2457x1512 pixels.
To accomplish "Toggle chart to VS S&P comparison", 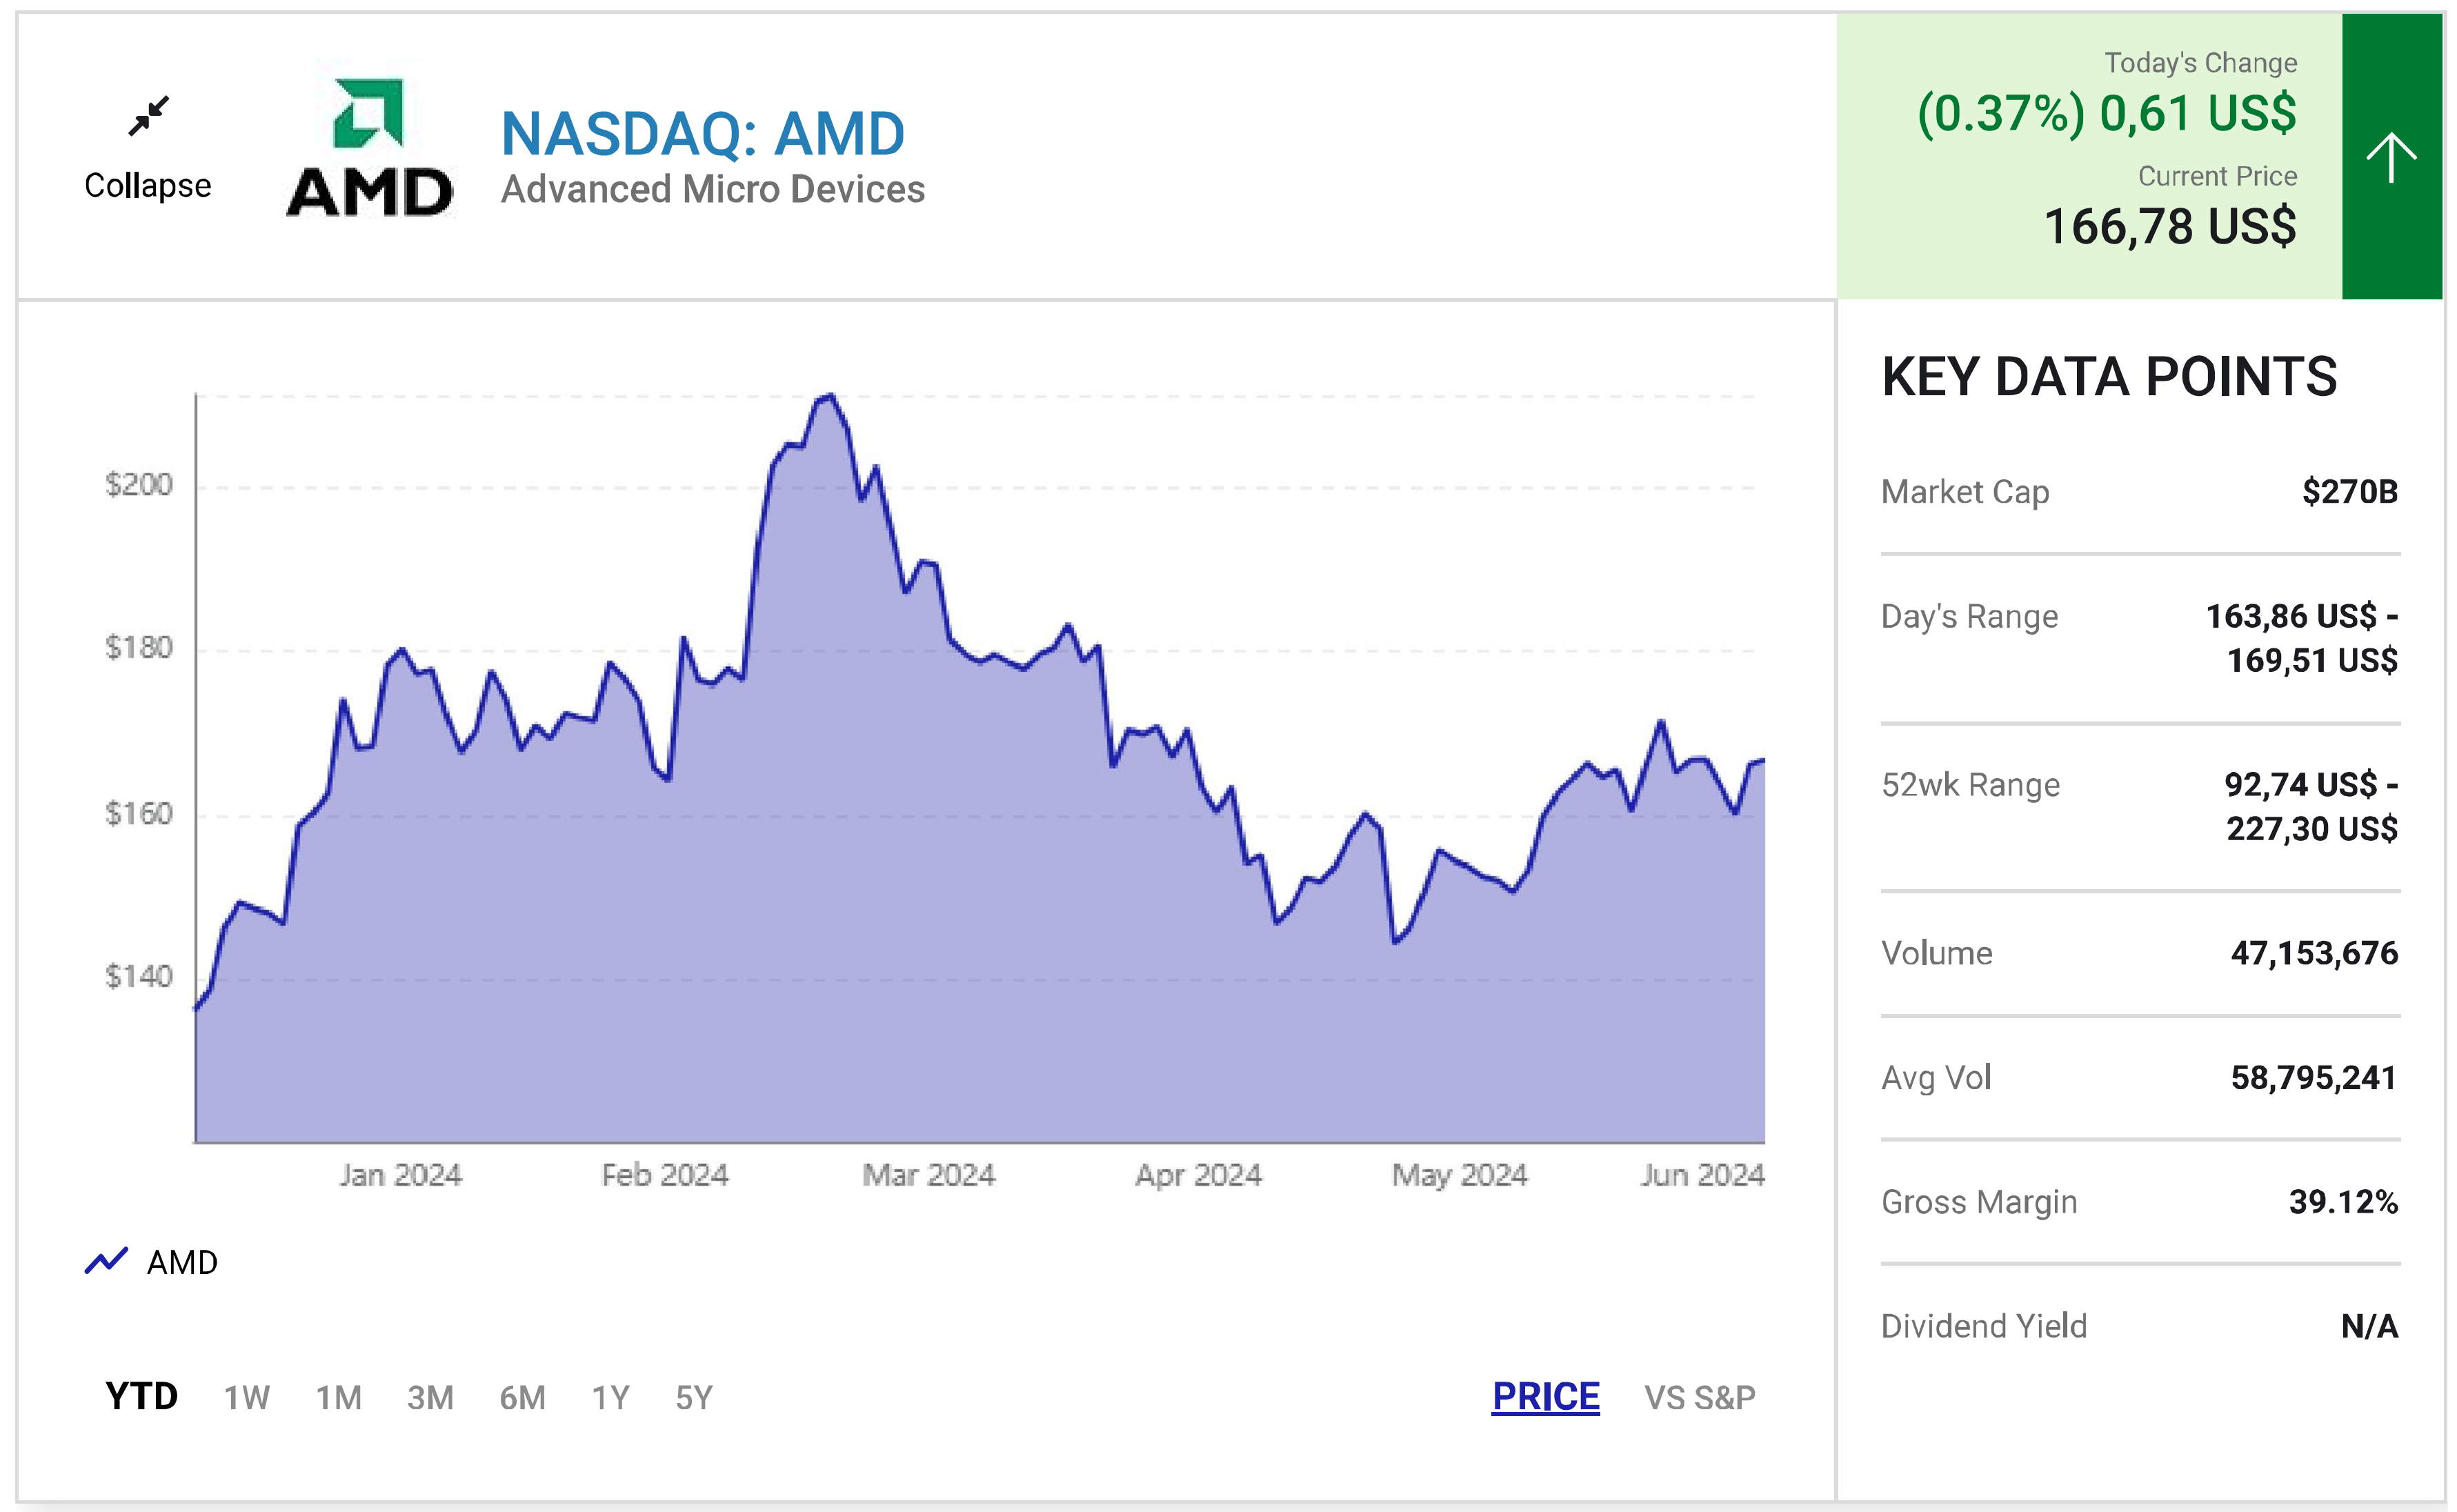I will coord(1699,1397).
